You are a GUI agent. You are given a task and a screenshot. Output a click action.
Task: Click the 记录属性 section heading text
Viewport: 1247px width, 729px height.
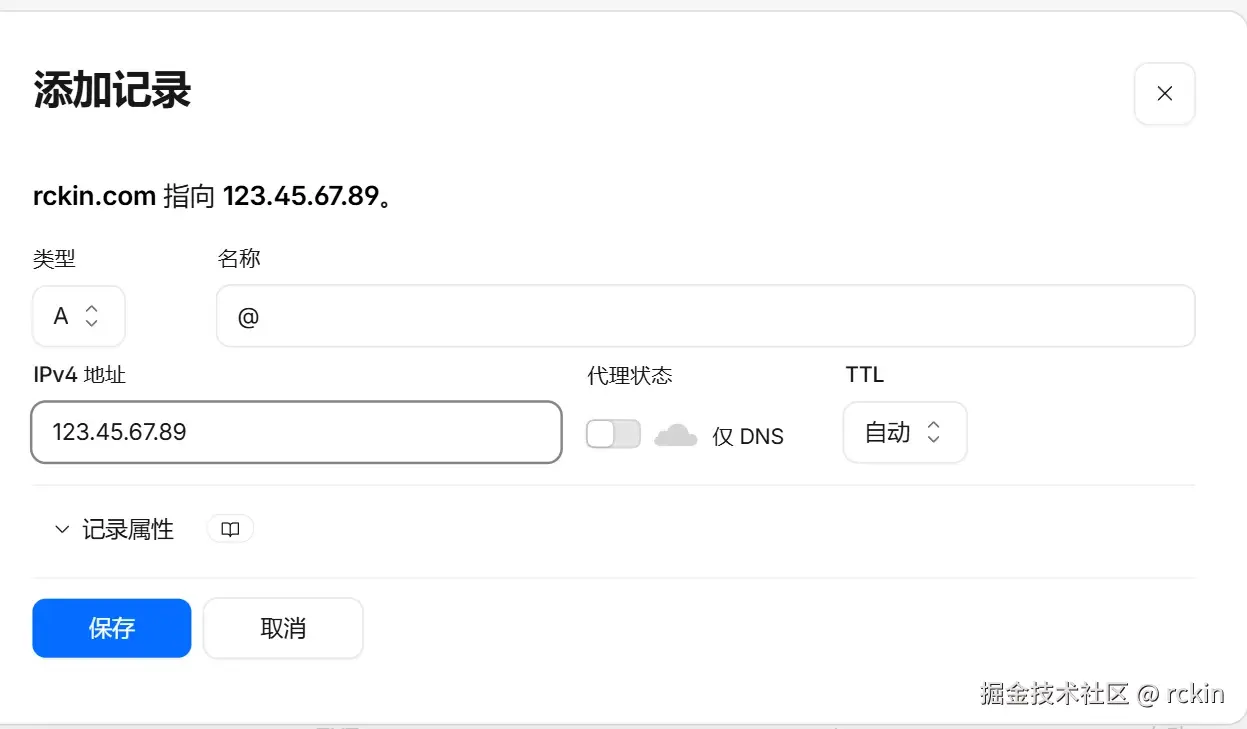(128, 529)
